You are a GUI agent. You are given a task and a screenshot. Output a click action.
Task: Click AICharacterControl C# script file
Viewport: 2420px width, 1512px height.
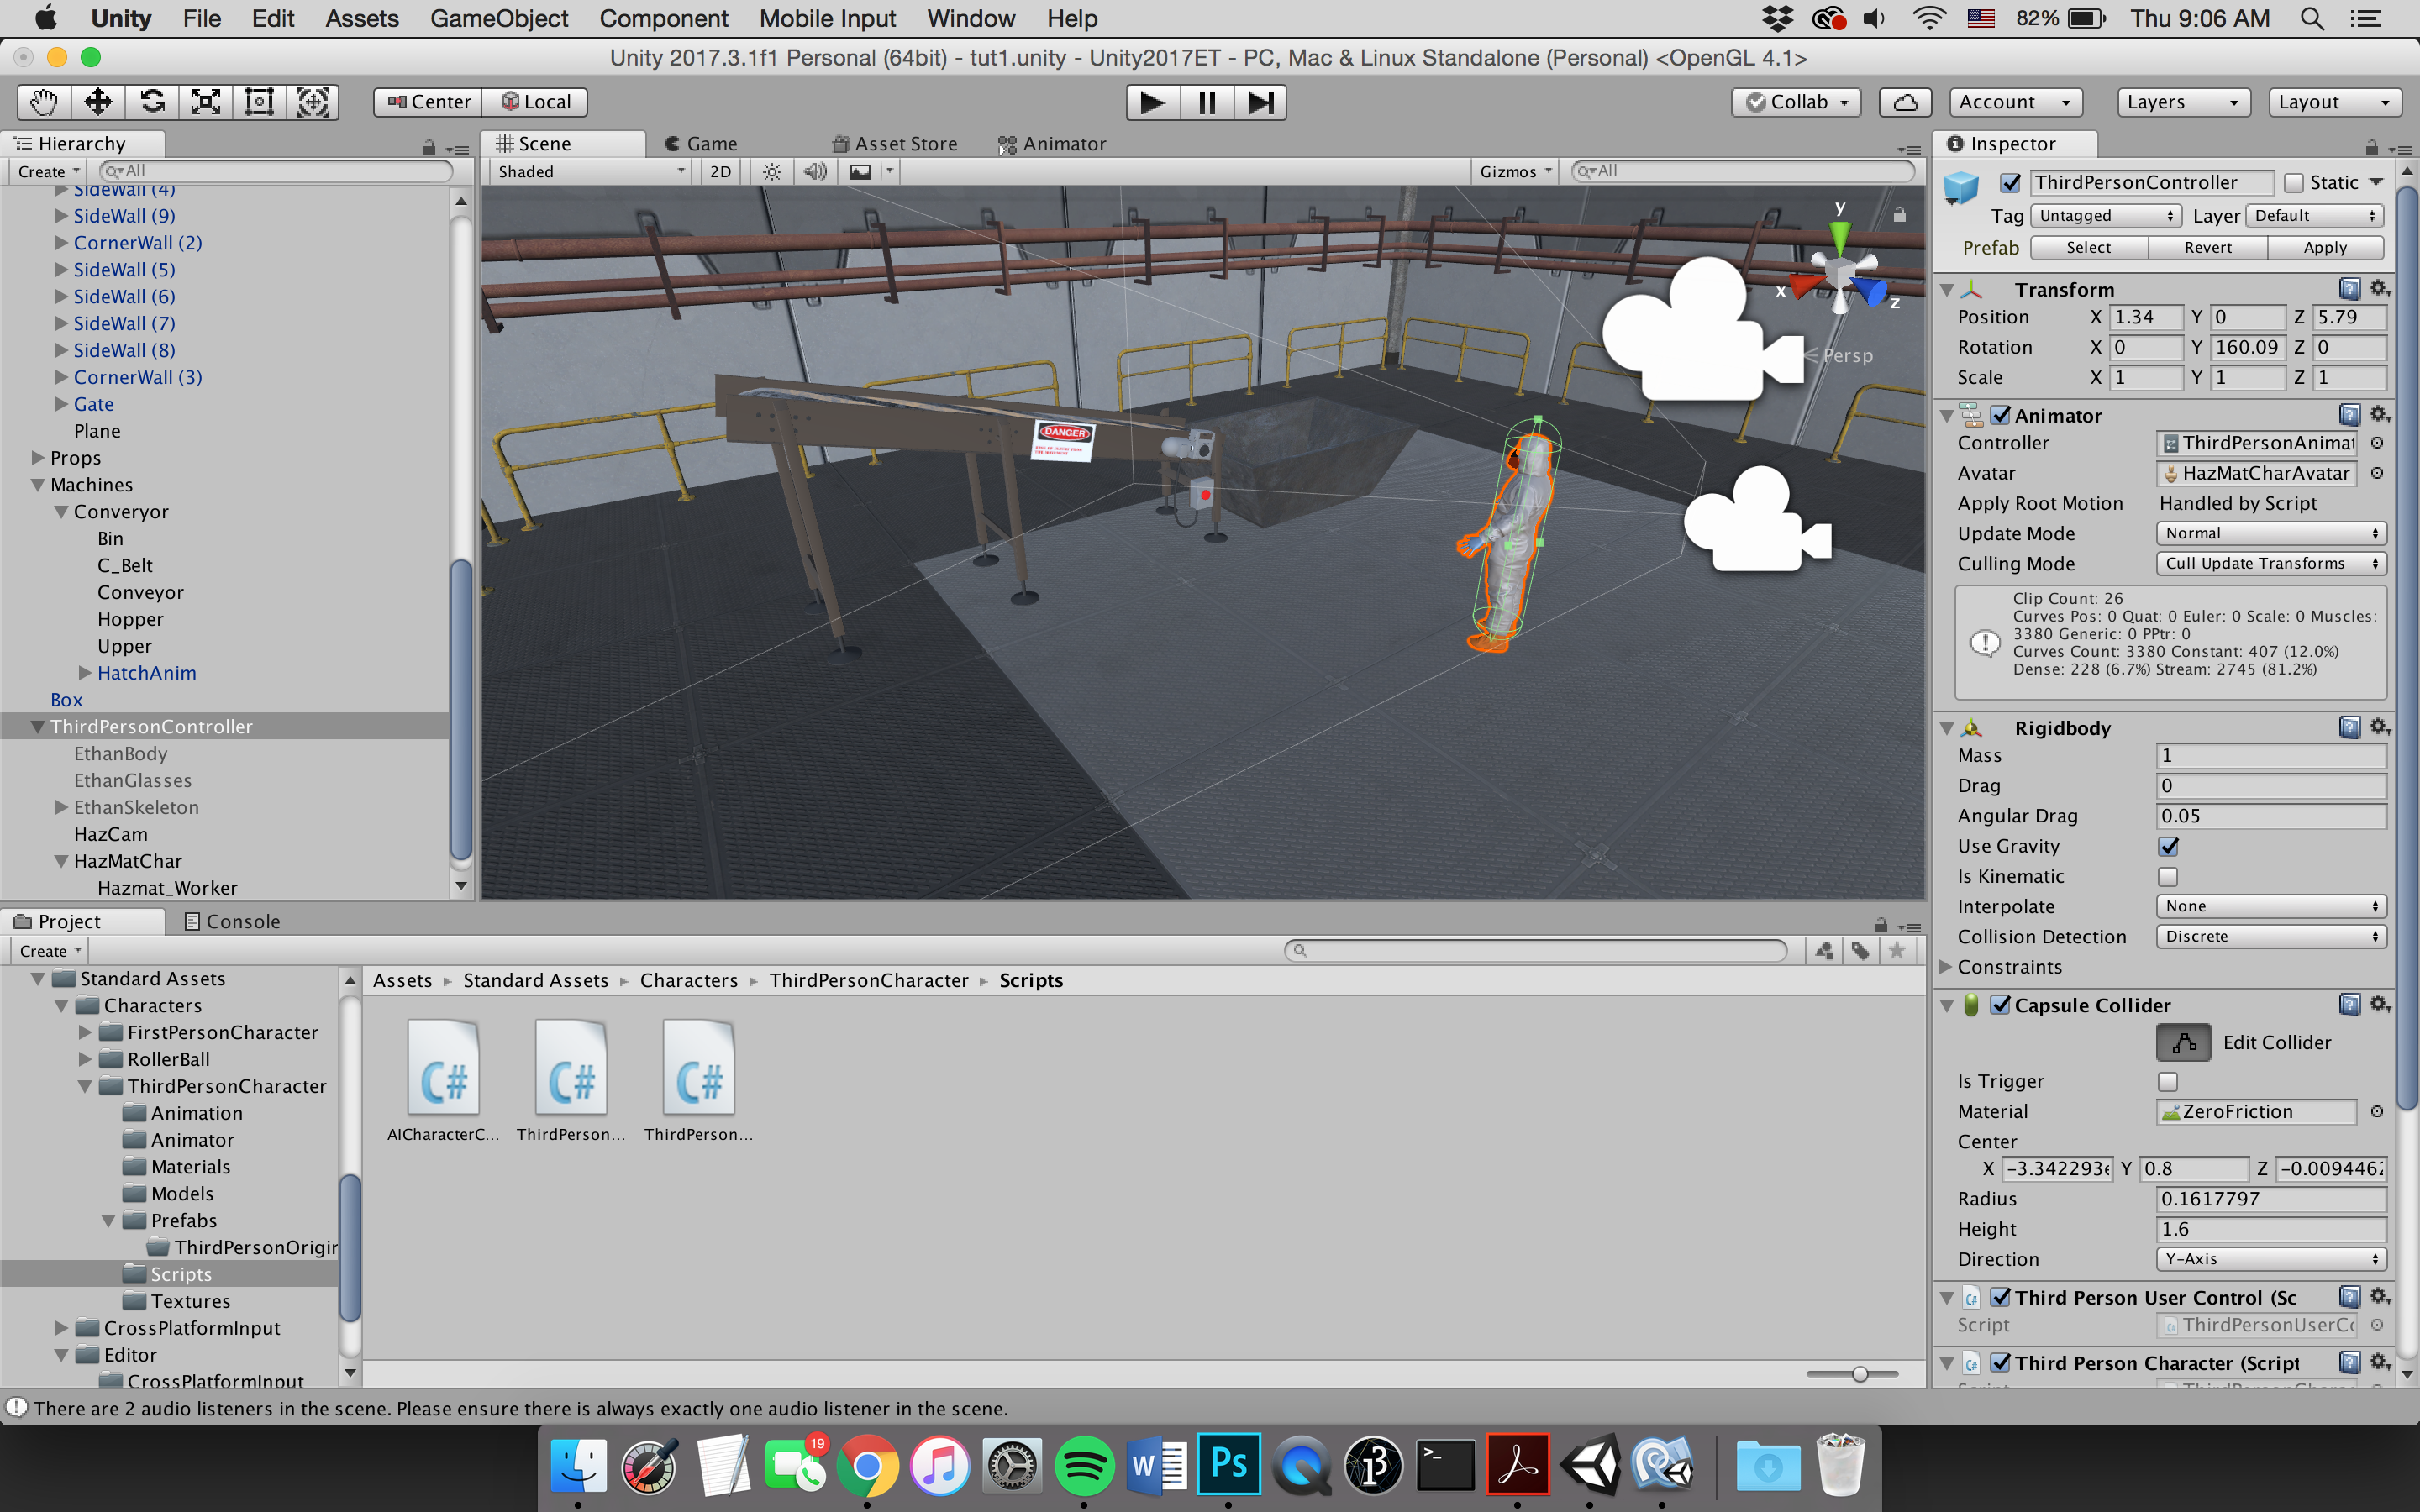pos(443,1082)
